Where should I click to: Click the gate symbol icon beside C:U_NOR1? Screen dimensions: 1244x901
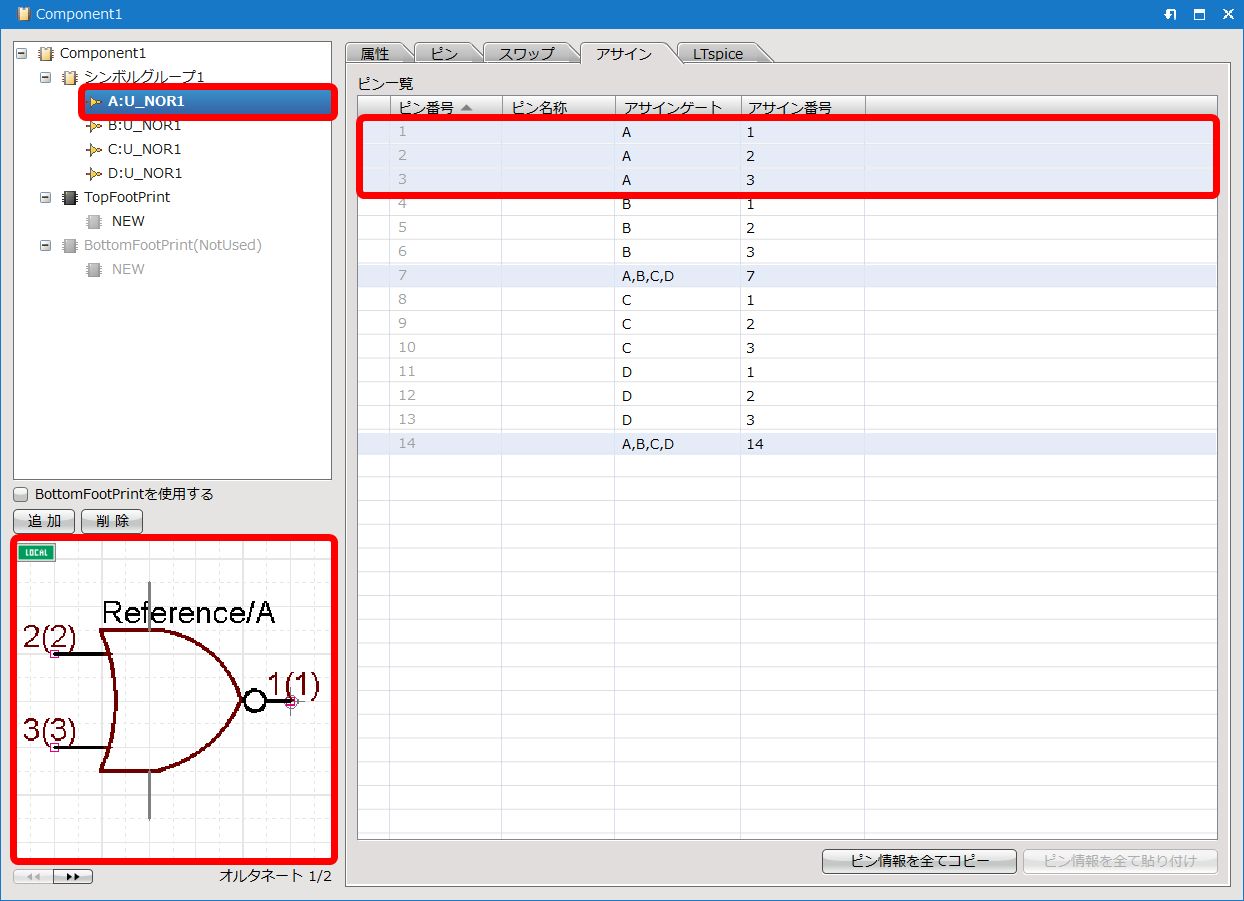94,149
